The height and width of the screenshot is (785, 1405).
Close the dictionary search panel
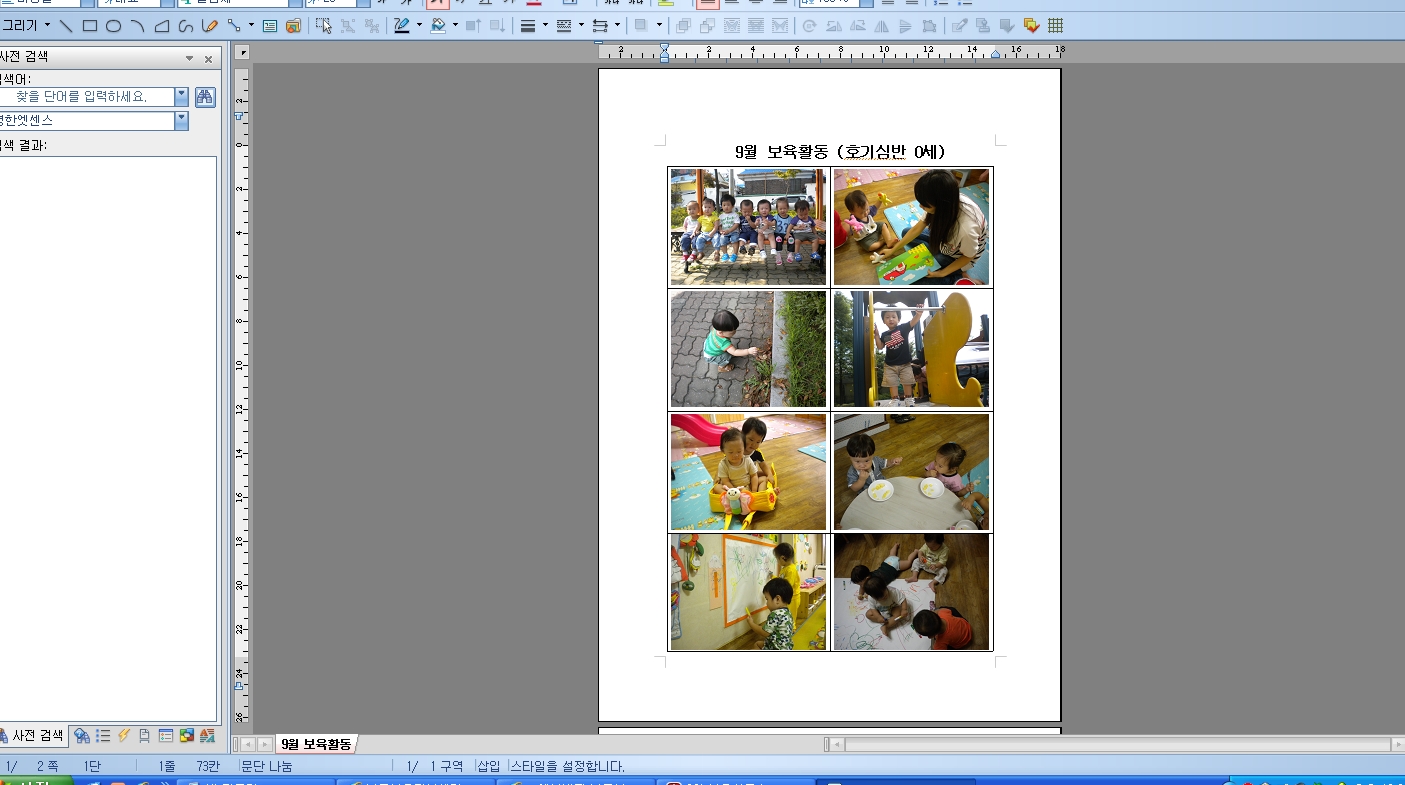(x=208, y=59)
